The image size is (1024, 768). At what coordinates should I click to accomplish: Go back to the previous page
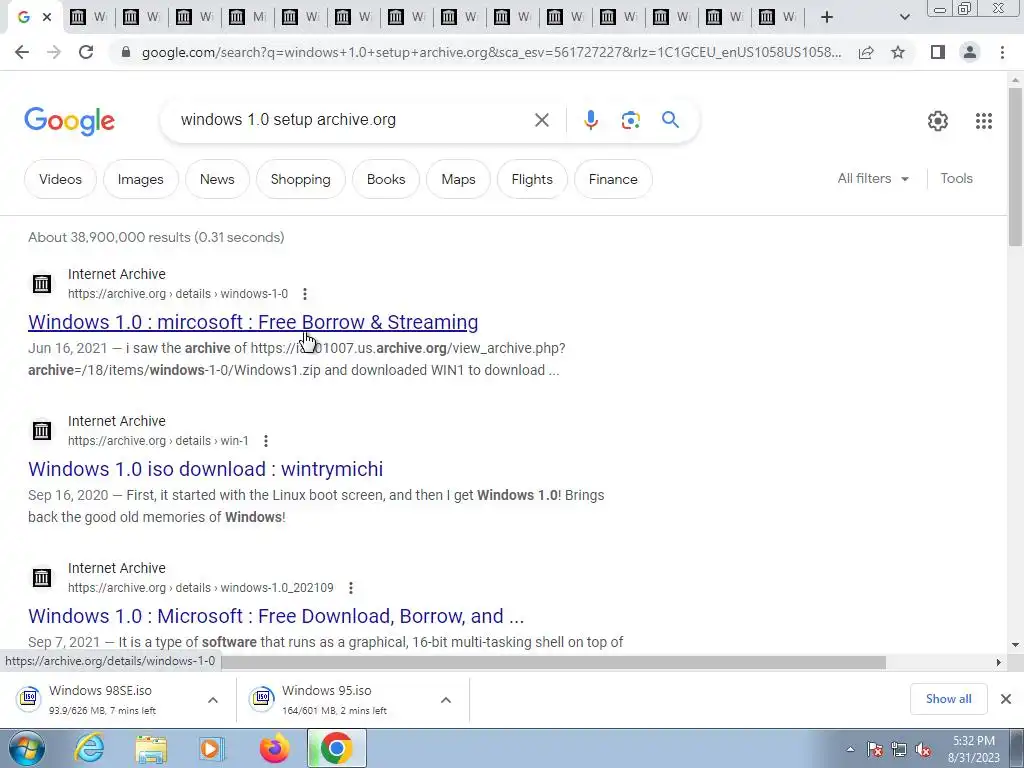(22, 52)
